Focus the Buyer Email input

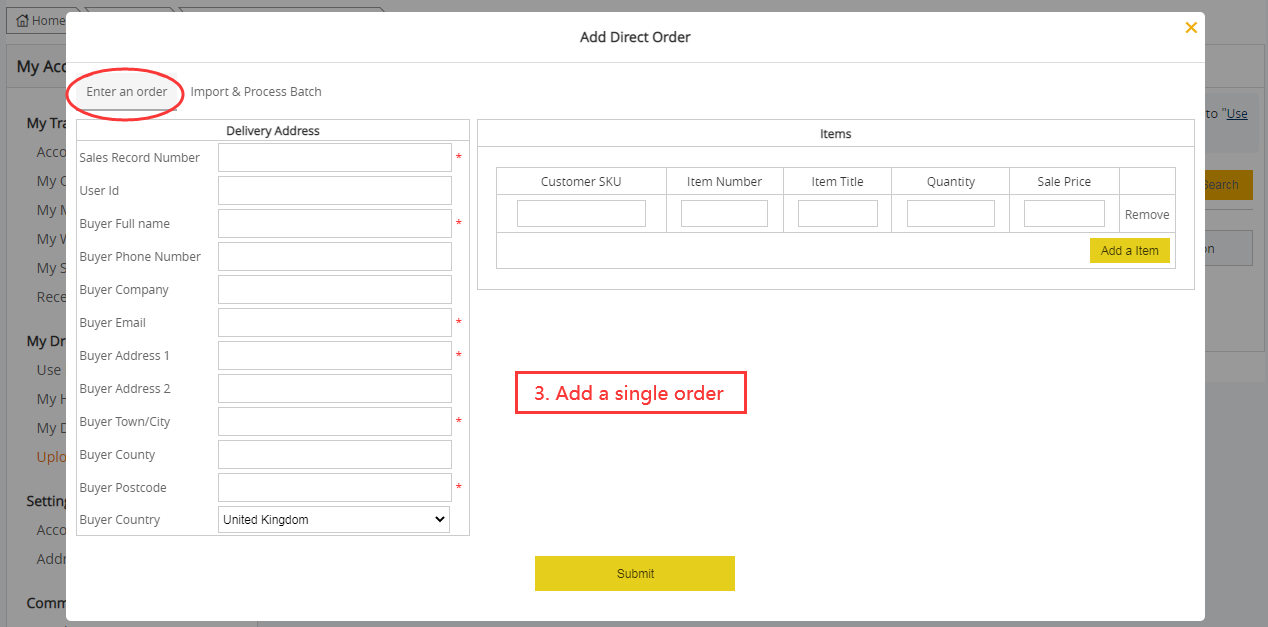[334, 323]
